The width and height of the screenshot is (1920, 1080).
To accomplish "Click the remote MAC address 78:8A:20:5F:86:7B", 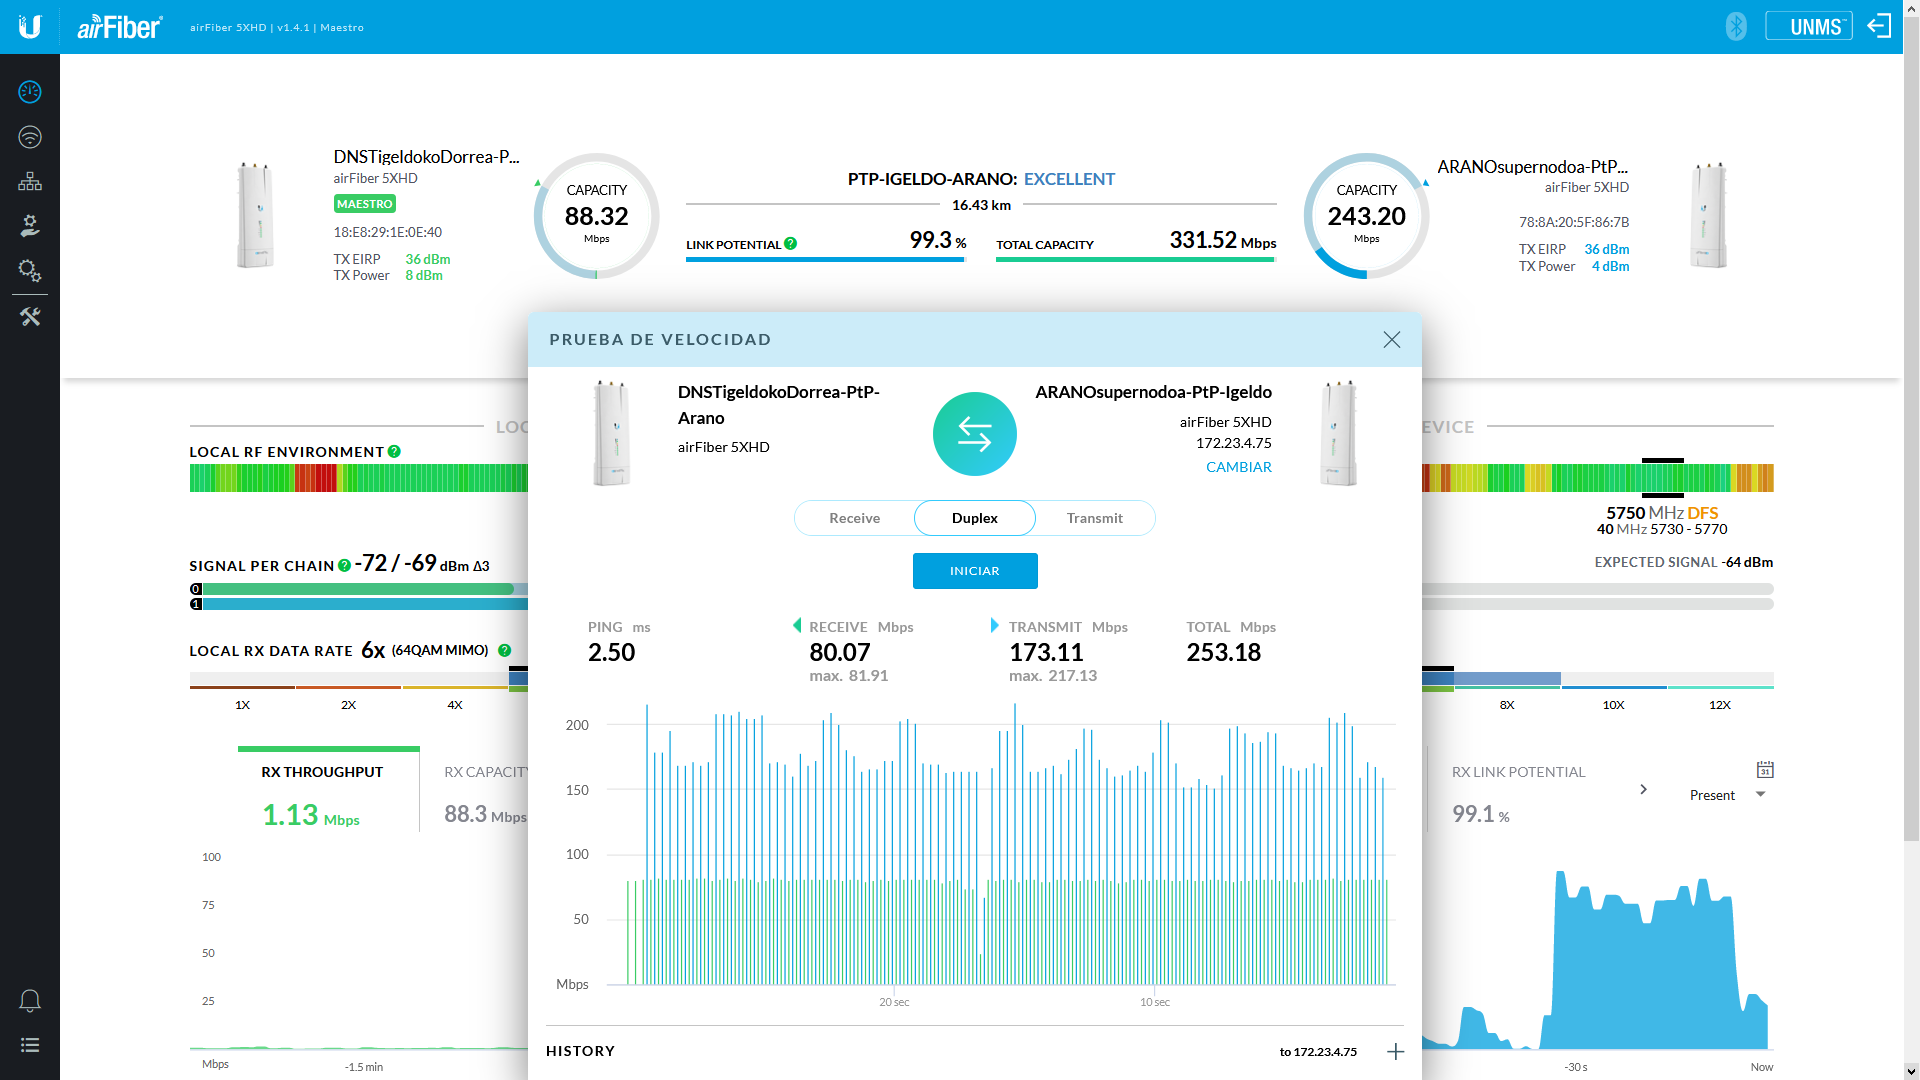I will point(1574,222).
